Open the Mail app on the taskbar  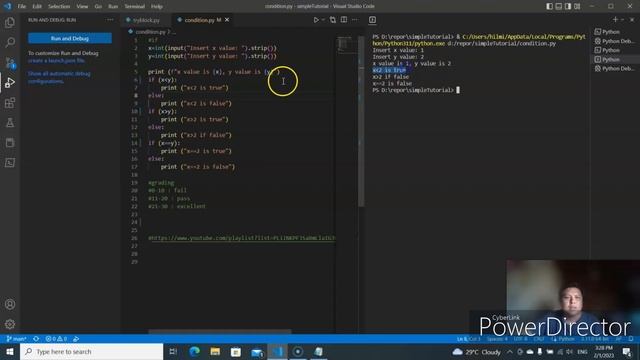[257, 351]
